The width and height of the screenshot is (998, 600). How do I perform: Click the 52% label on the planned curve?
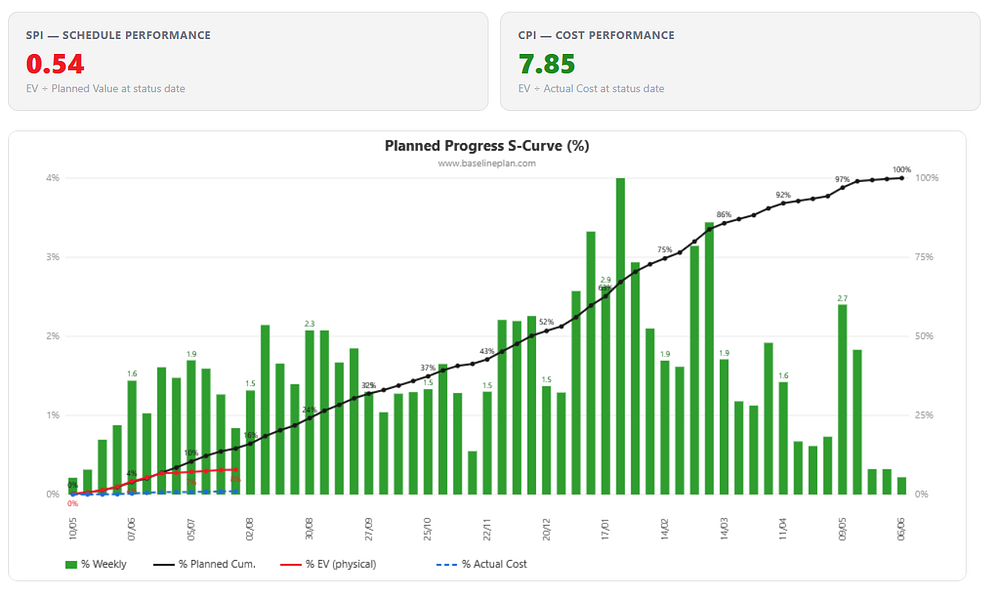pos(547,322)
